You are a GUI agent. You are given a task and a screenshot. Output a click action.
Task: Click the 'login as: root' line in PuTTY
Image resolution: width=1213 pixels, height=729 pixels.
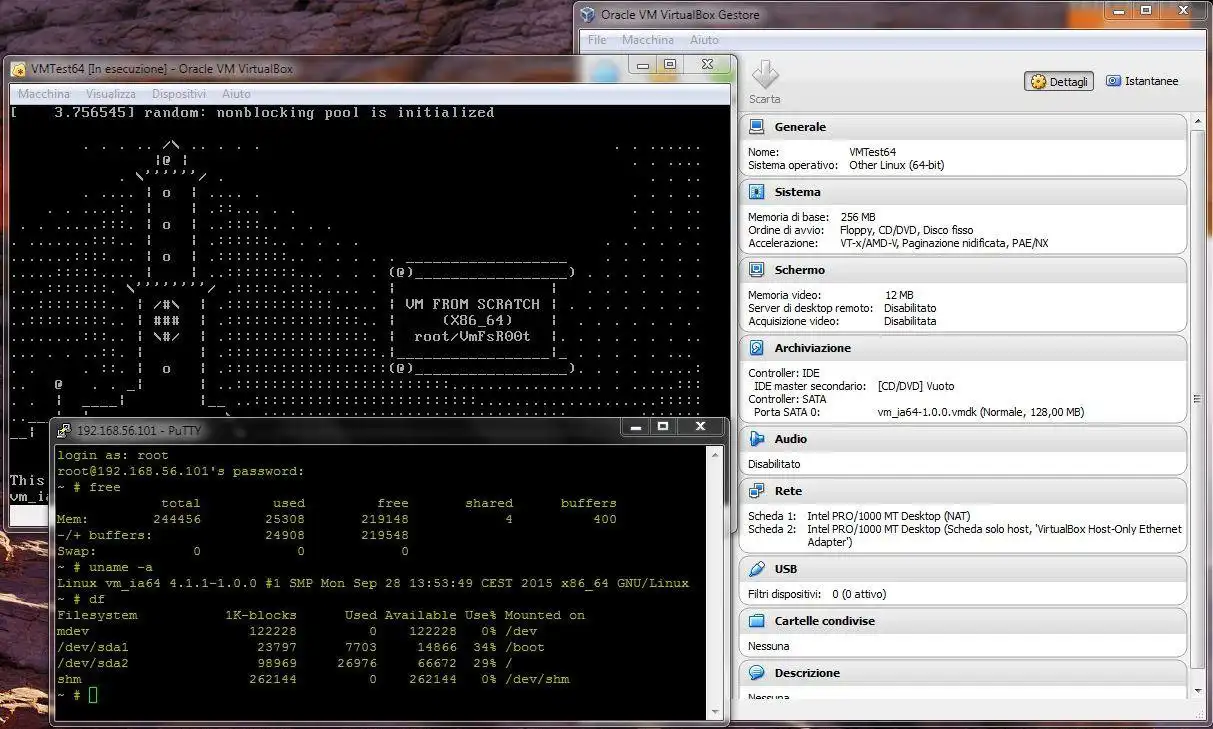(113, 455)
